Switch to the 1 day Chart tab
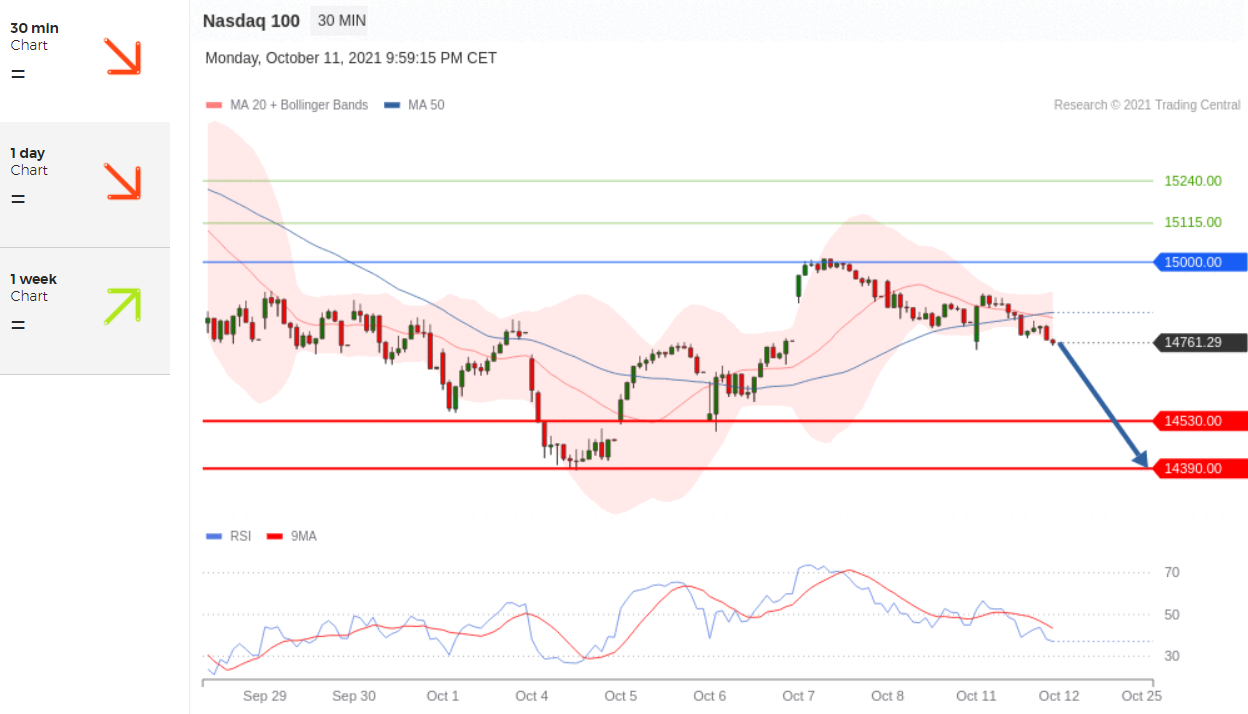Image resolution: width=1248 pixels, height=714 pixels. pos(85,185)
